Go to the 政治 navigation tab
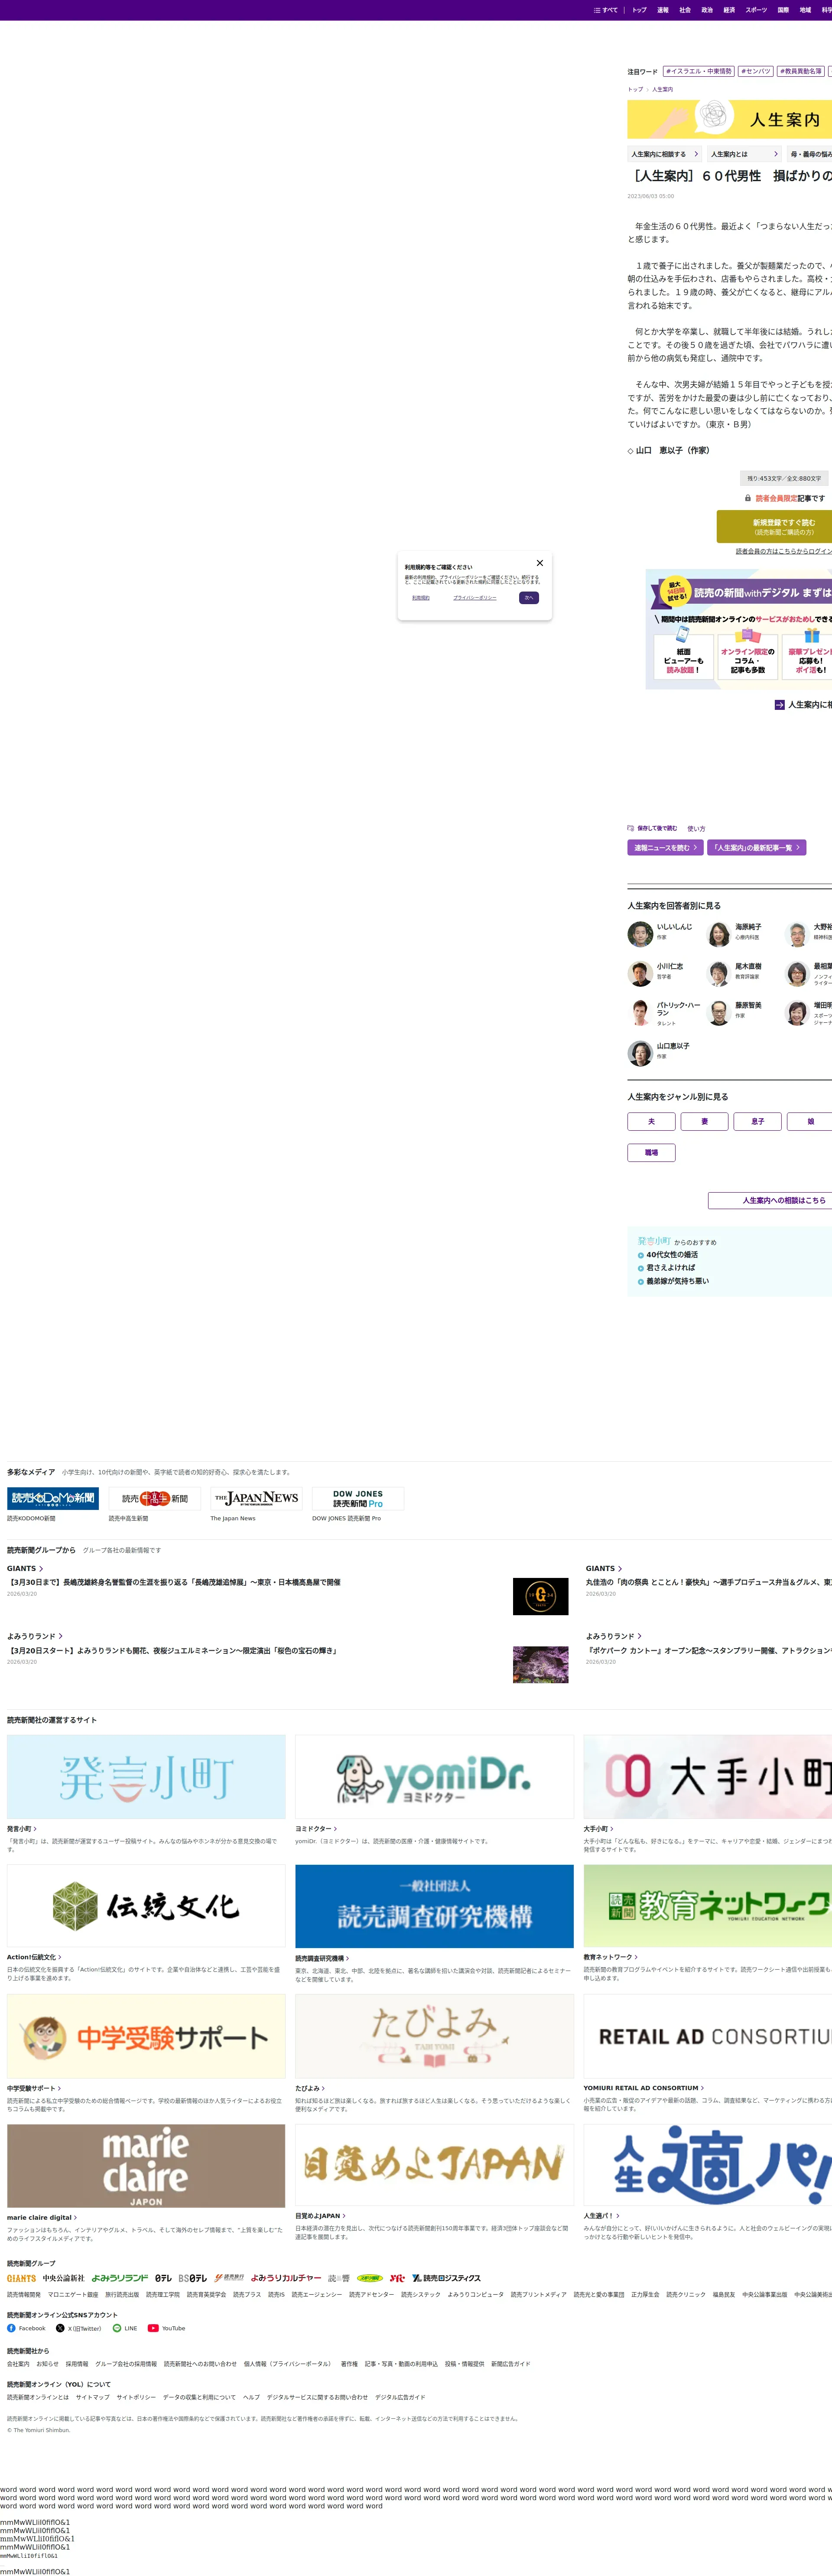The image size is (832, 2576). pyautogui.click(x=707, y=10)
